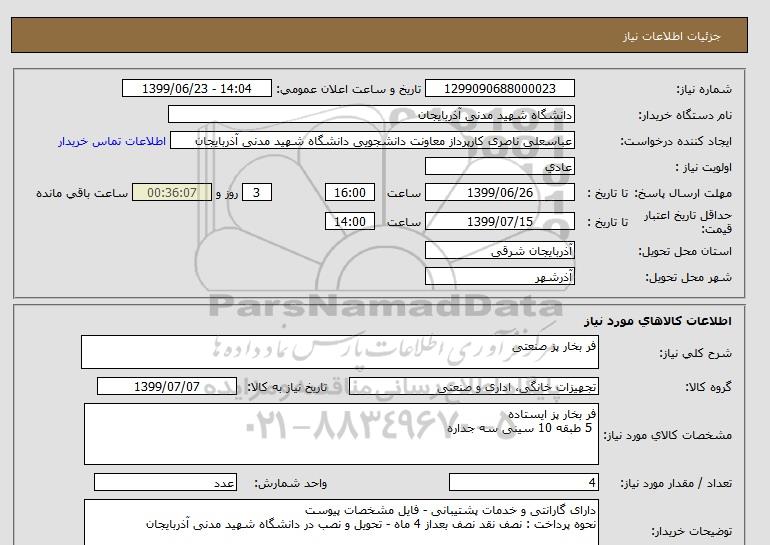This screenshot has height=545, width=770.
Task: Click the label توضیحات خریدار
Action: pos(691,531)
